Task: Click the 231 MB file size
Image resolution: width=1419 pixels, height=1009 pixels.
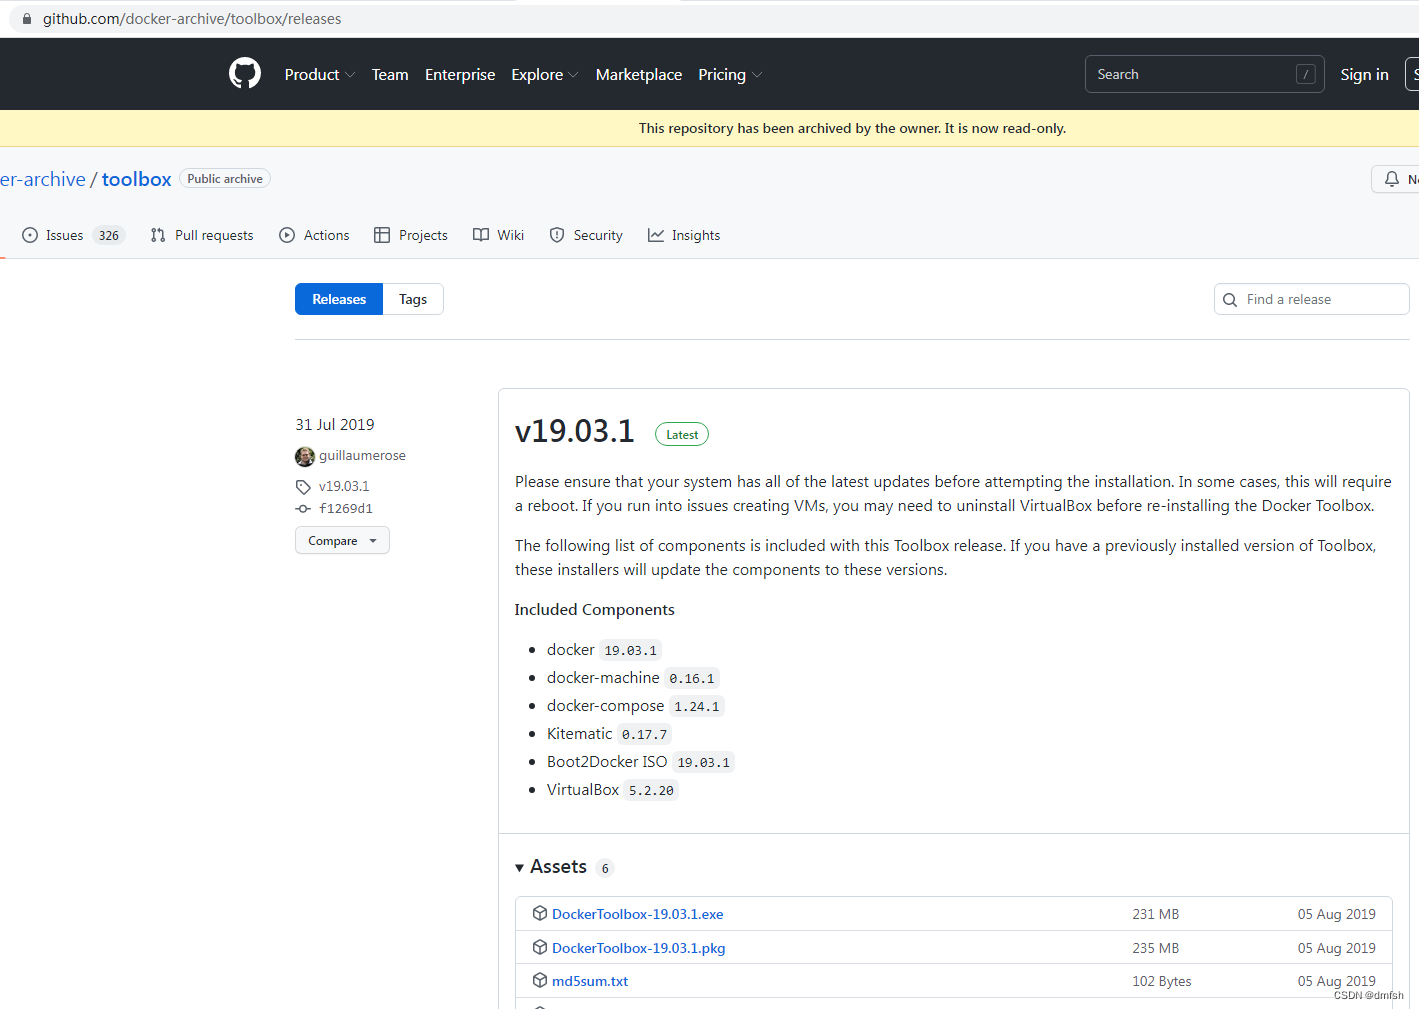Action: tap(1156, 914)
